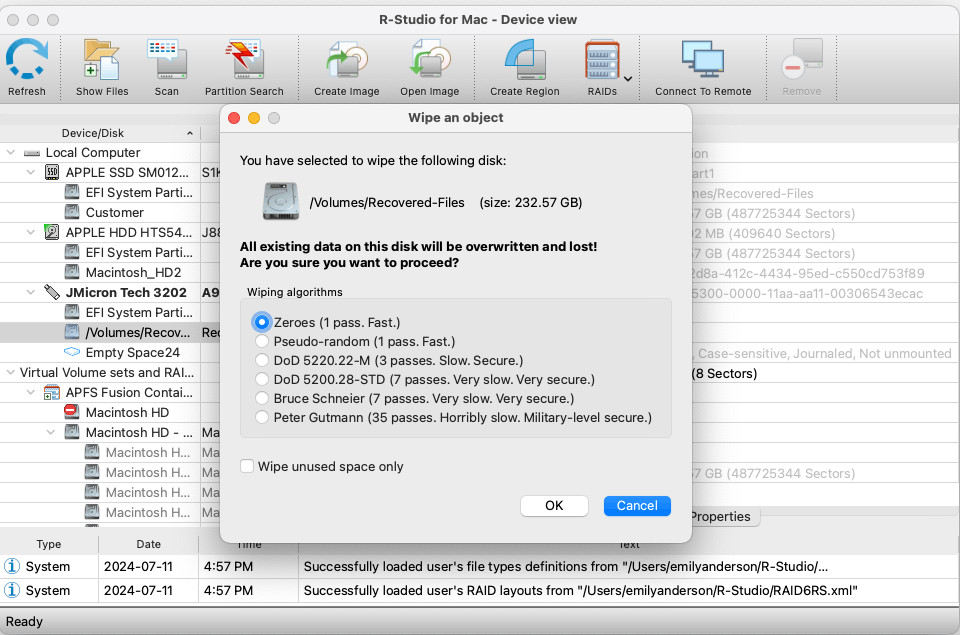Collapse Virtual Volume sets and RAIDs
The width and height of the screenshot is (960, 635).
pos(10,372)
